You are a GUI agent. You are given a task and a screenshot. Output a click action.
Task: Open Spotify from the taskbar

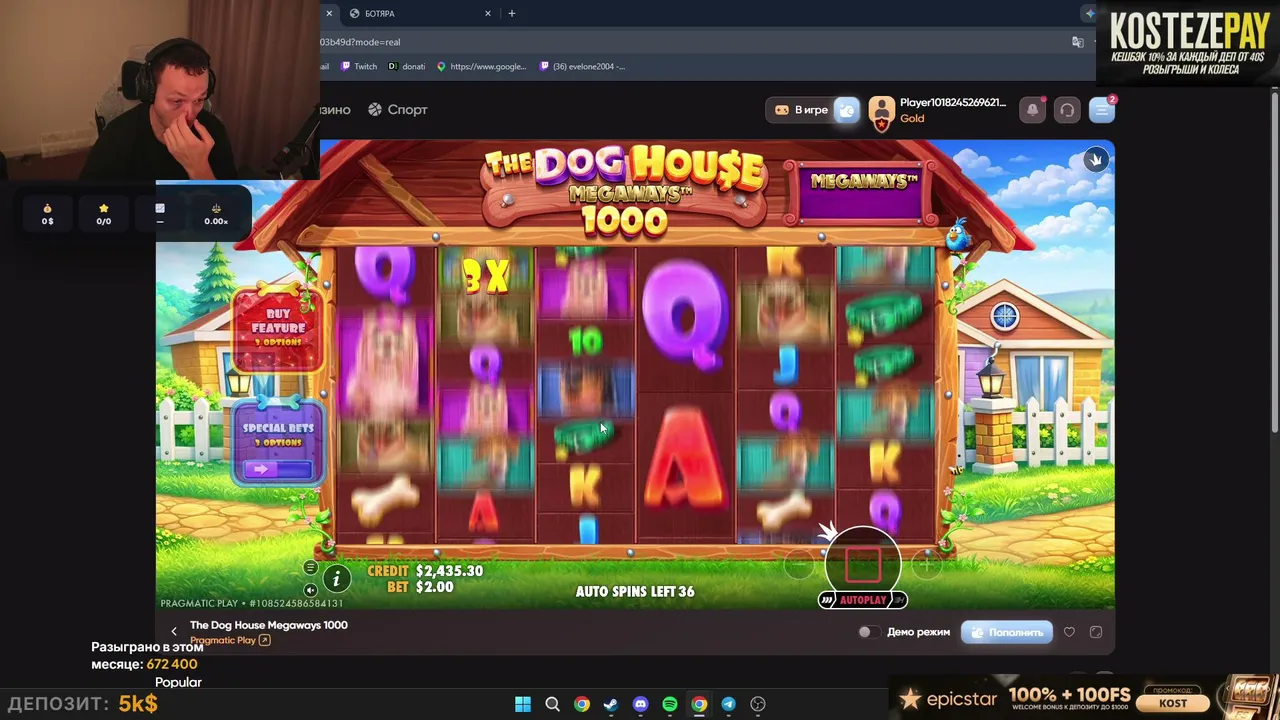coord(670,704)
